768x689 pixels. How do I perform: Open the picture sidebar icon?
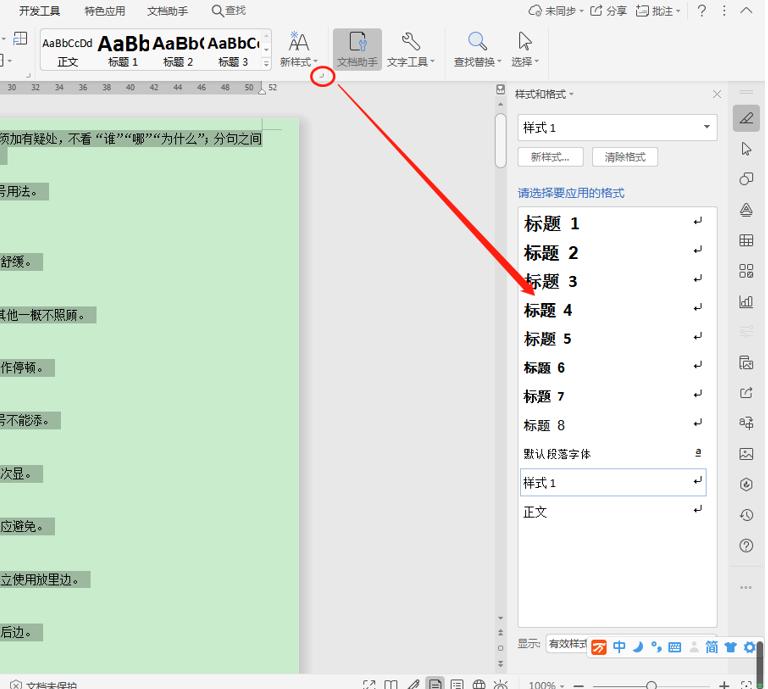pos(746,454)
